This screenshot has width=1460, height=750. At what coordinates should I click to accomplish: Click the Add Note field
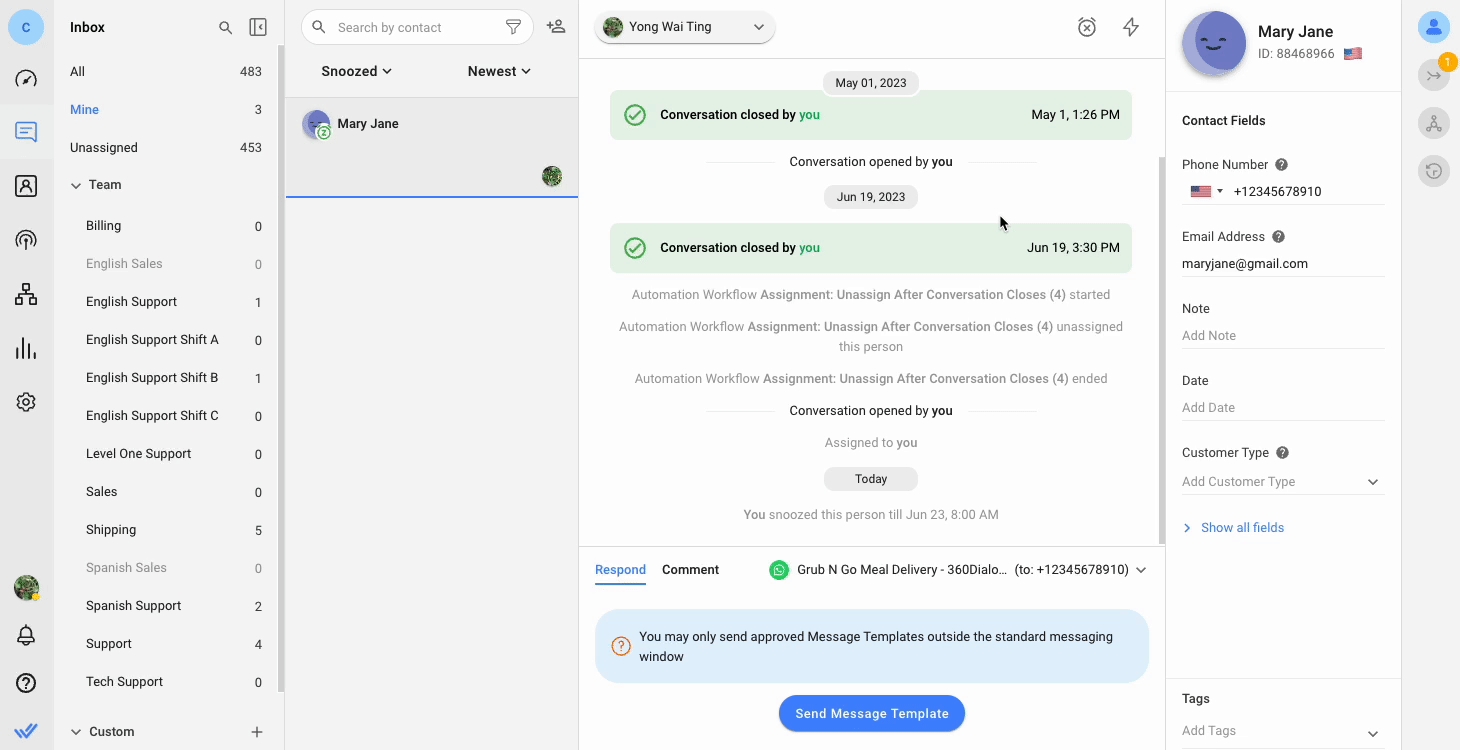[1282, 336]
